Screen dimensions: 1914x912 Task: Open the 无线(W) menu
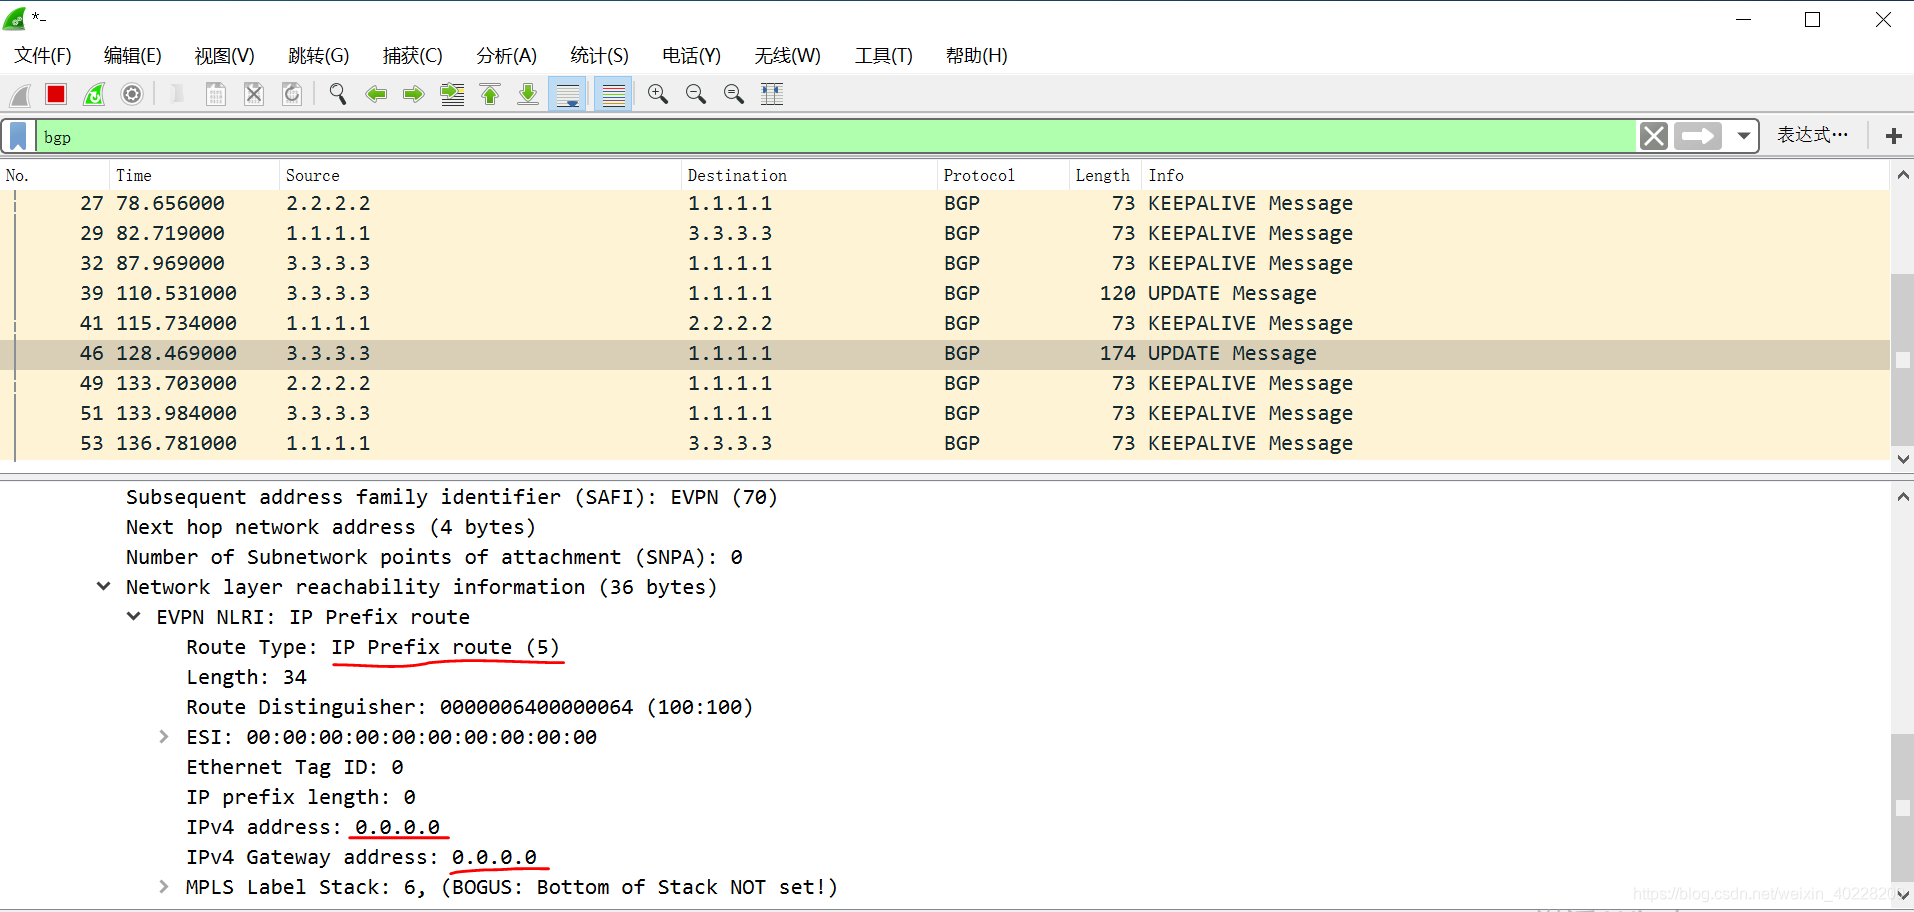click(787, 56)
